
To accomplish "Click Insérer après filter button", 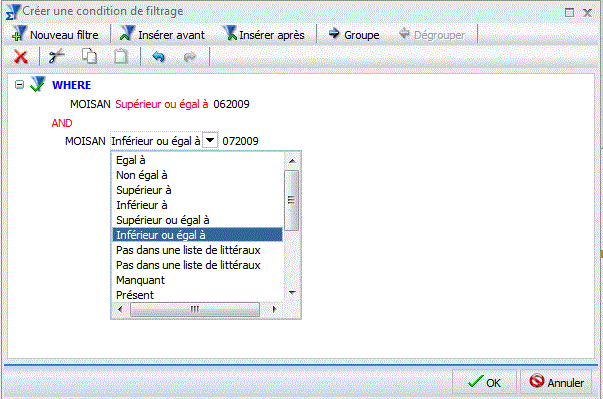I will [x=263, y=35].
